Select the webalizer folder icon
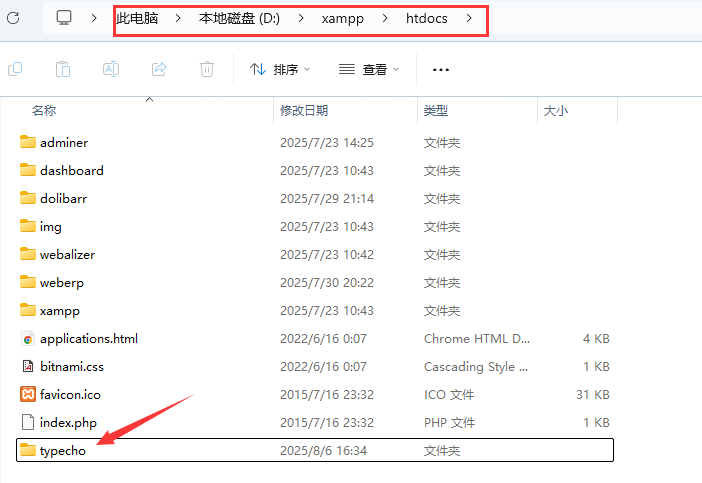Viewport: 702px width, 483px height. pos(28,254)
